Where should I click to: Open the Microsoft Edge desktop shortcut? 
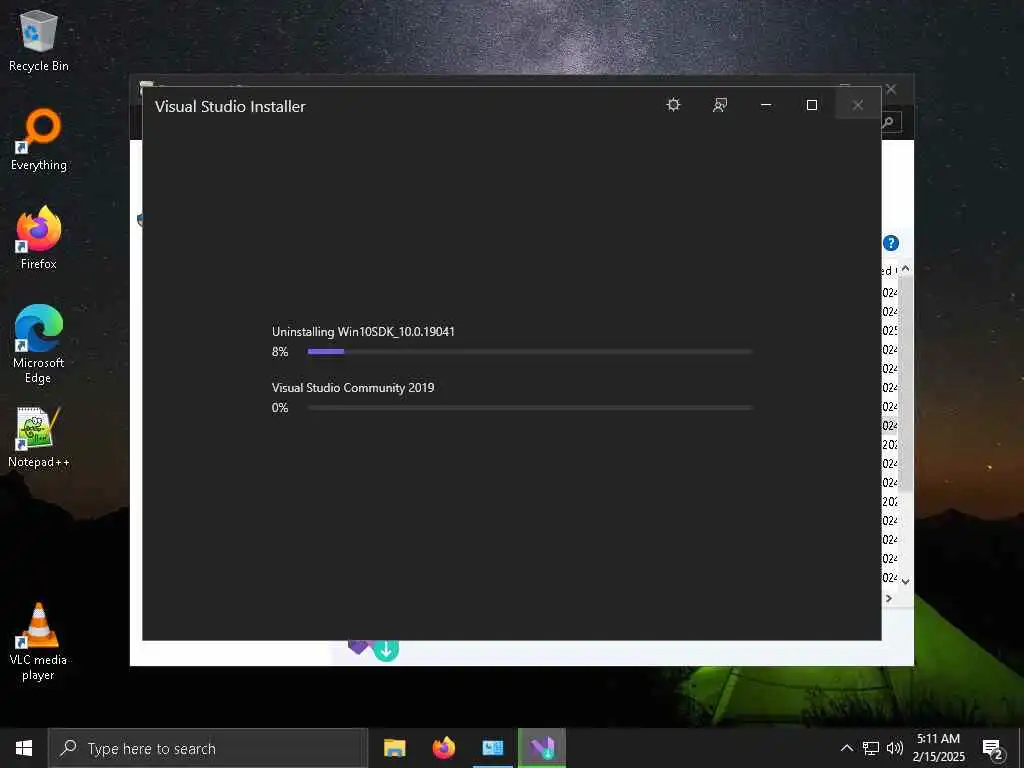pos(39,344)
